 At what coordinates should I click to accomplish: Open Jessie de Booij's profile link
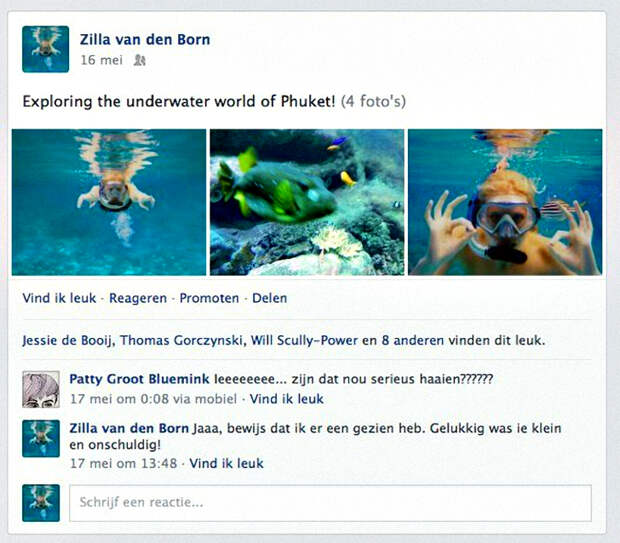point(67,341)
